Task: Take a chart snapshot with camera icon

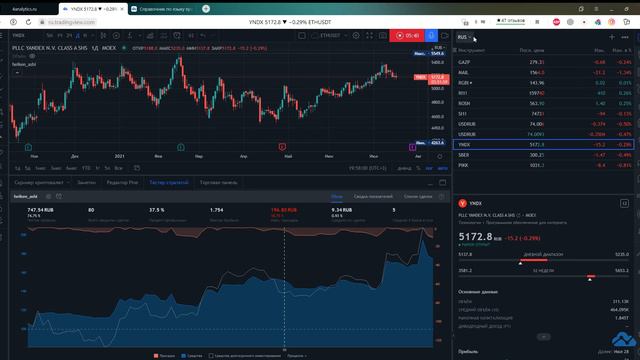Action: [x=383, y=36]
